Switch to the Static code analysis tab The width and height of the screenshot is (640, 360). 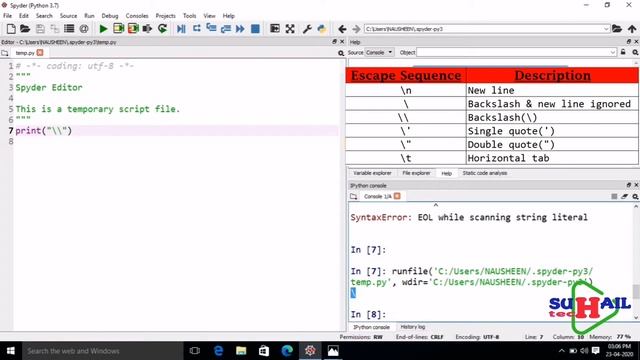click(484, 173)
